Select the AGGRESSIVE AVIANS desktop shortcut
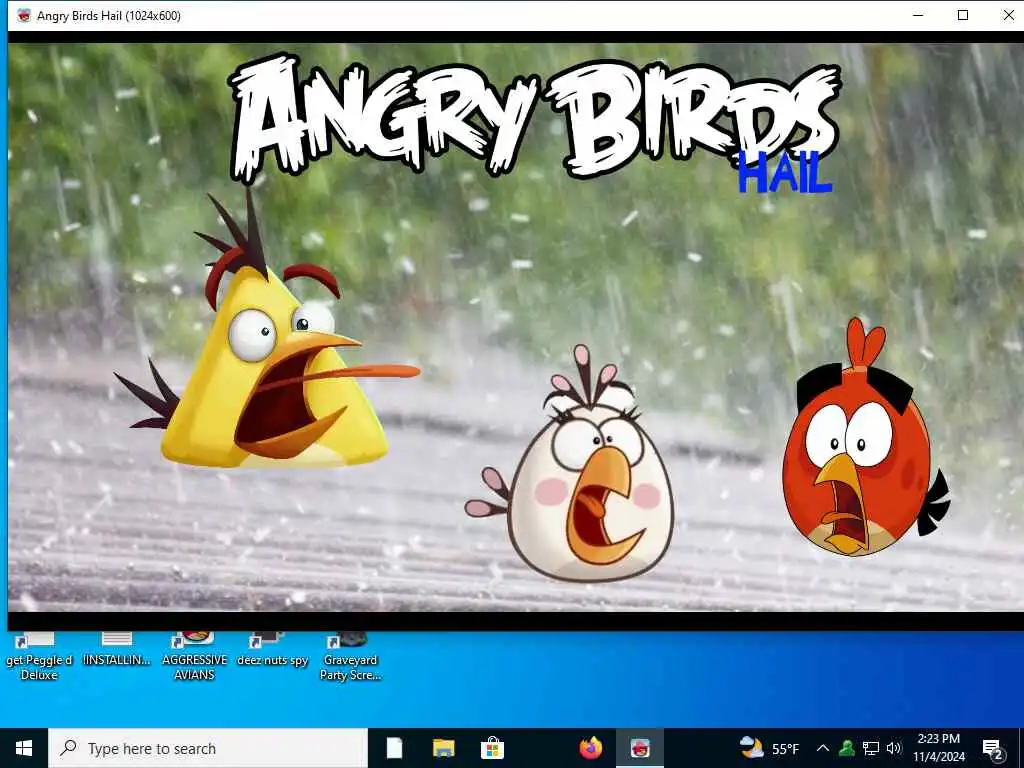 (x=195, y=656)
